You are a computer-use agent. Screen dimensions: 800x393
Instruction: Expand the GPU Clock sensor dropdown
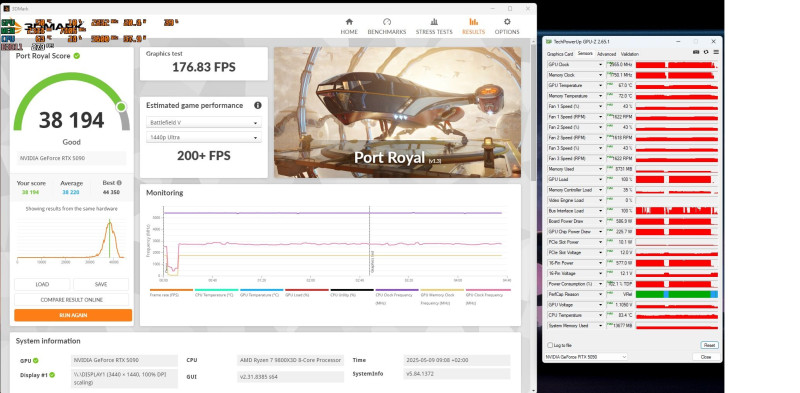pyautogui.click(x=601, y=65)
